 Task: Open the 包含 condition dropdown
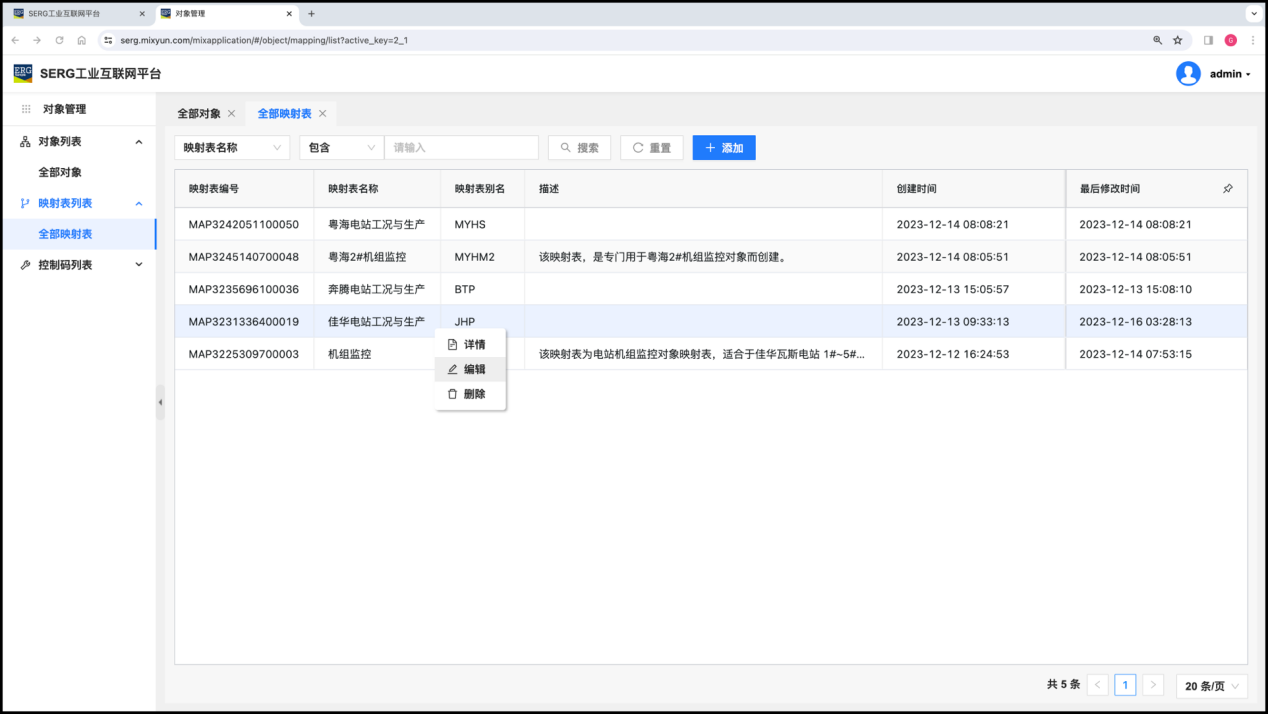pyautogui.click(x=341, y=148)
